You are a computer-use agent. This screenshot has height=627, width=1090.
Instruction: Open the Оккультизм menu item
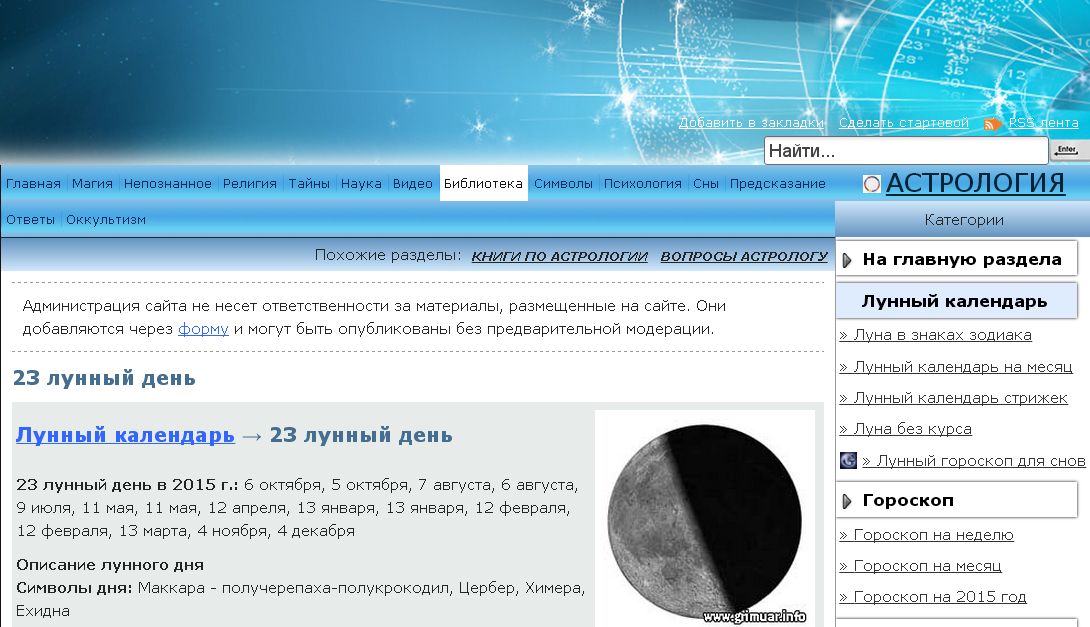pos(106,220)
